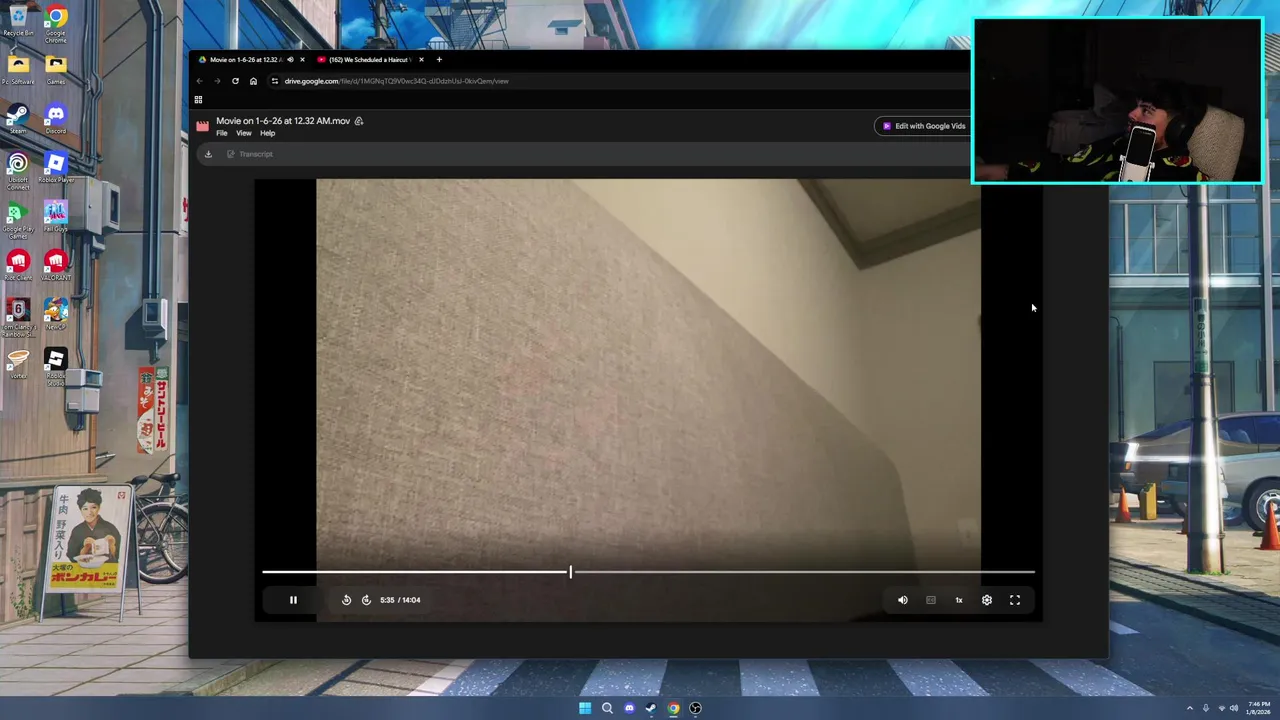Skip forward ten seconds in the video
Viewport: 1280px width, 720px height.
tap(366, 600)
